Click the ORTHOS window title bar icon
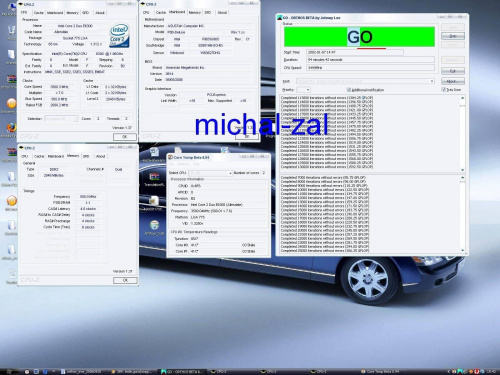This screenshot has height=375, width=500. pyautogui.click(x=280, y=17)
